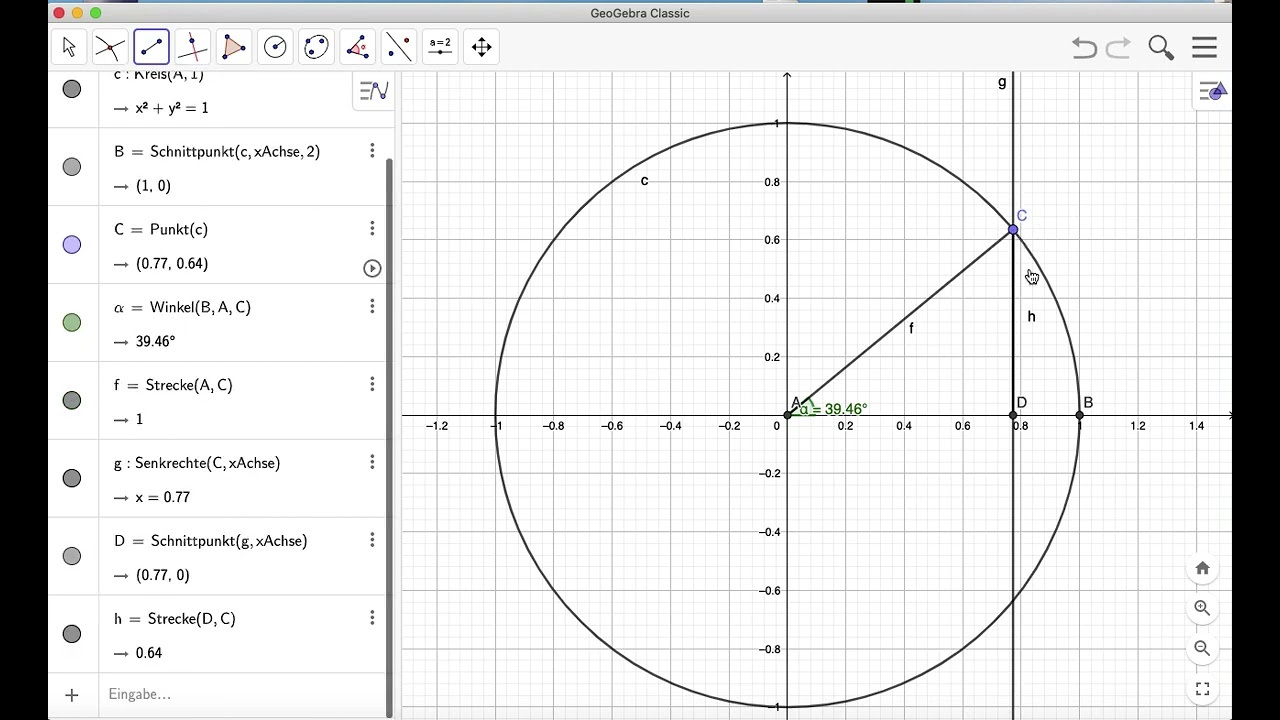Toggle visibility of segment h

click(72, 634)
